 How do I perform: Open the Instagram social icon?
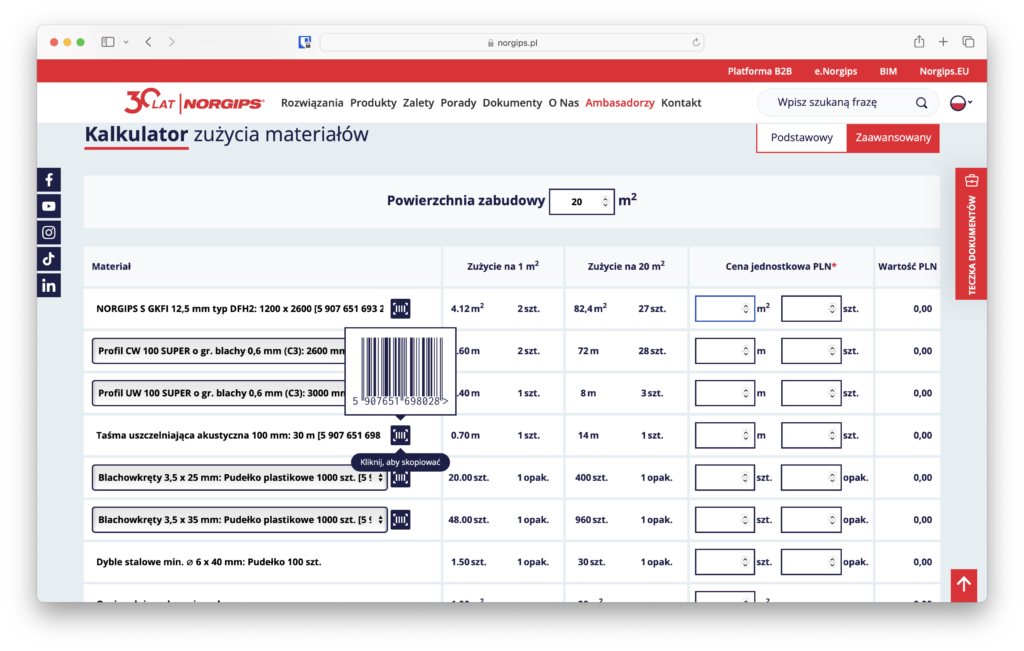click(49, 232)
